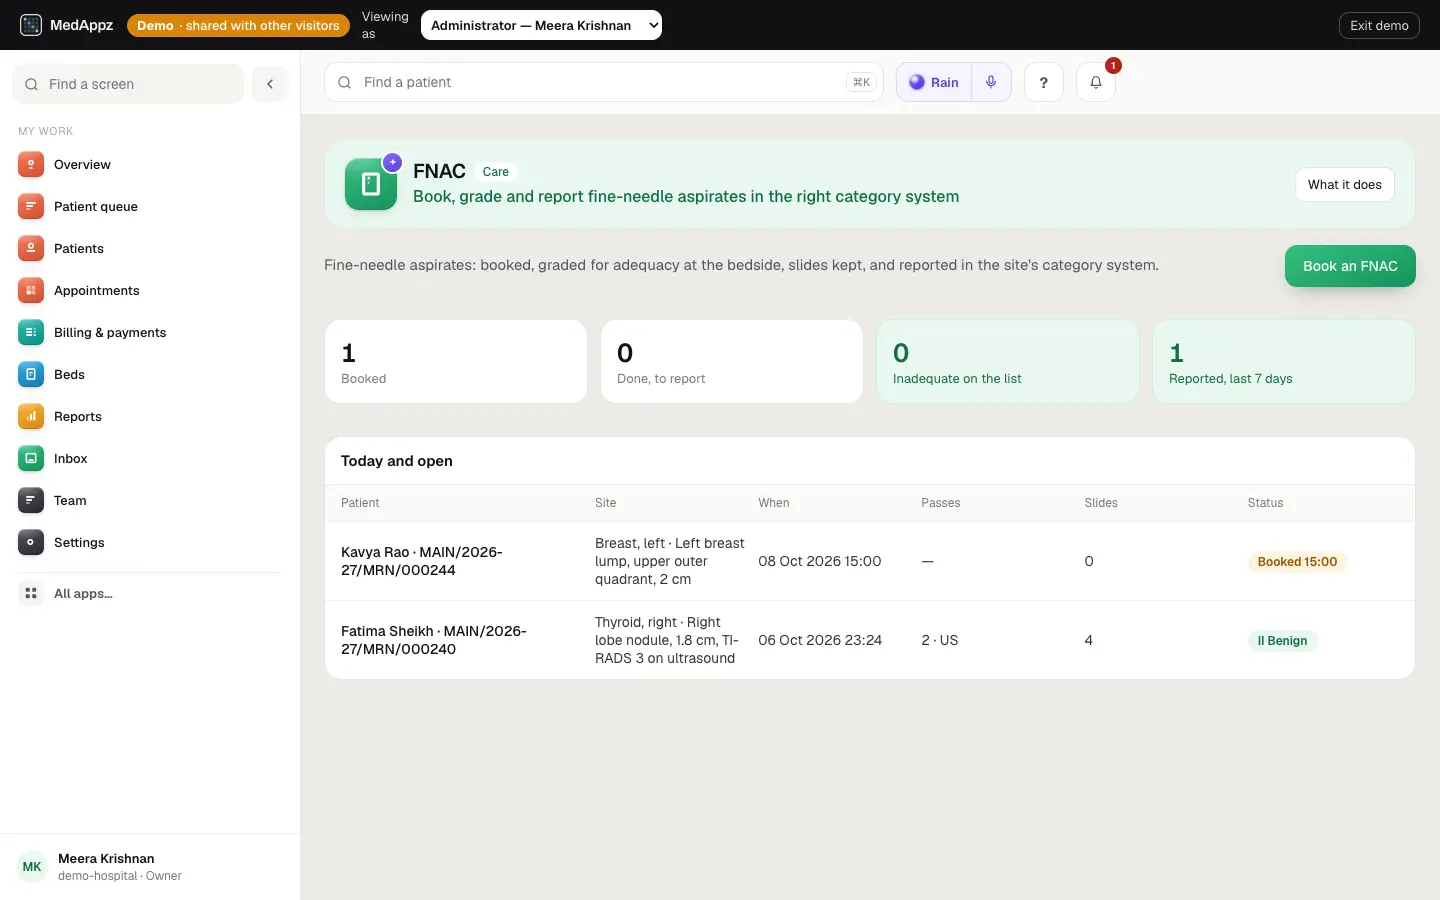
Task: Open Fatima Sheikh patient row
Action: pos(870,640)
